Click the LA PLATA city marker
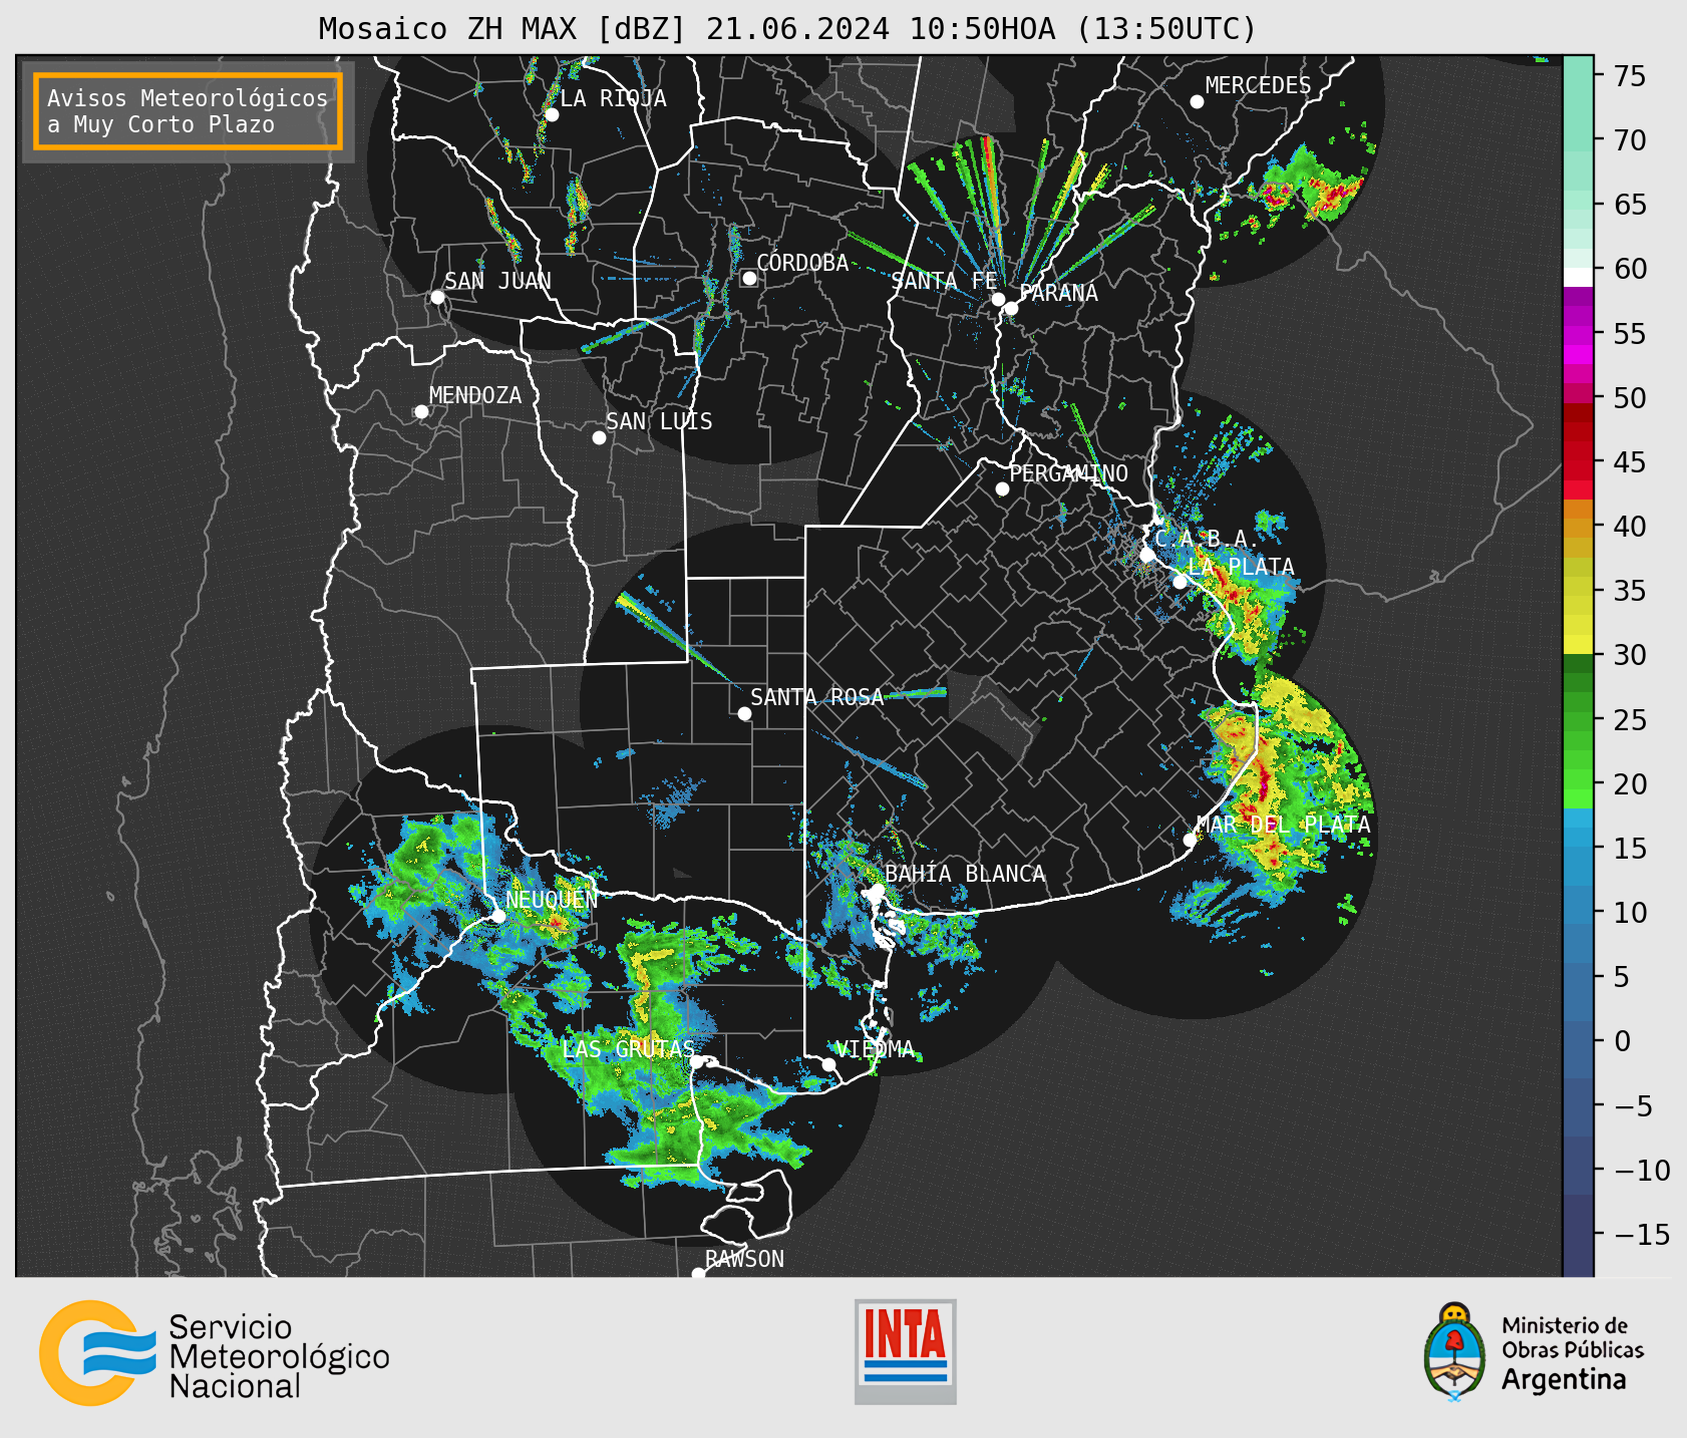1687x1438 pixels. pyautogui.click(x=1180, y=581)
